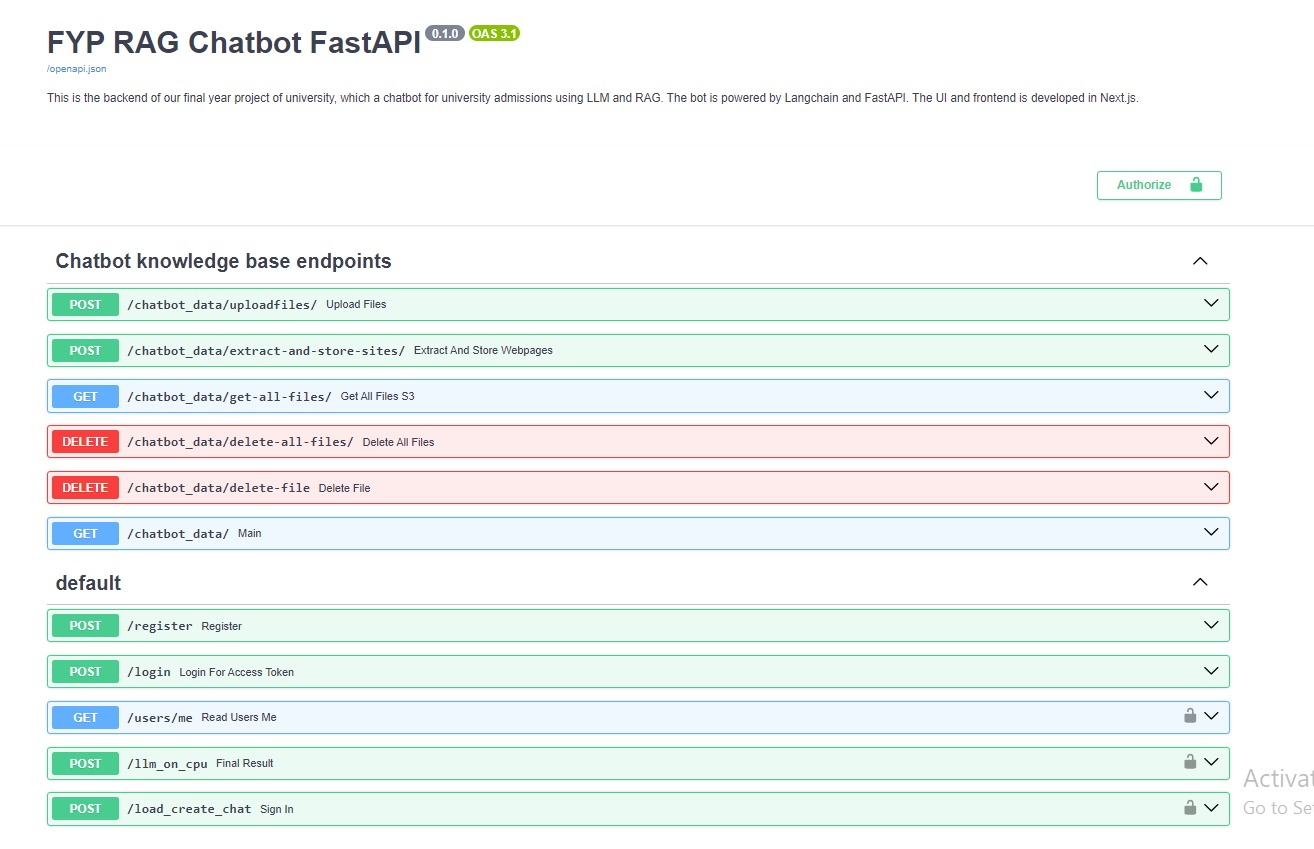Click the DELETE badge for delete-all-files
The image size is (1314, 849).
tap(86, 442)
